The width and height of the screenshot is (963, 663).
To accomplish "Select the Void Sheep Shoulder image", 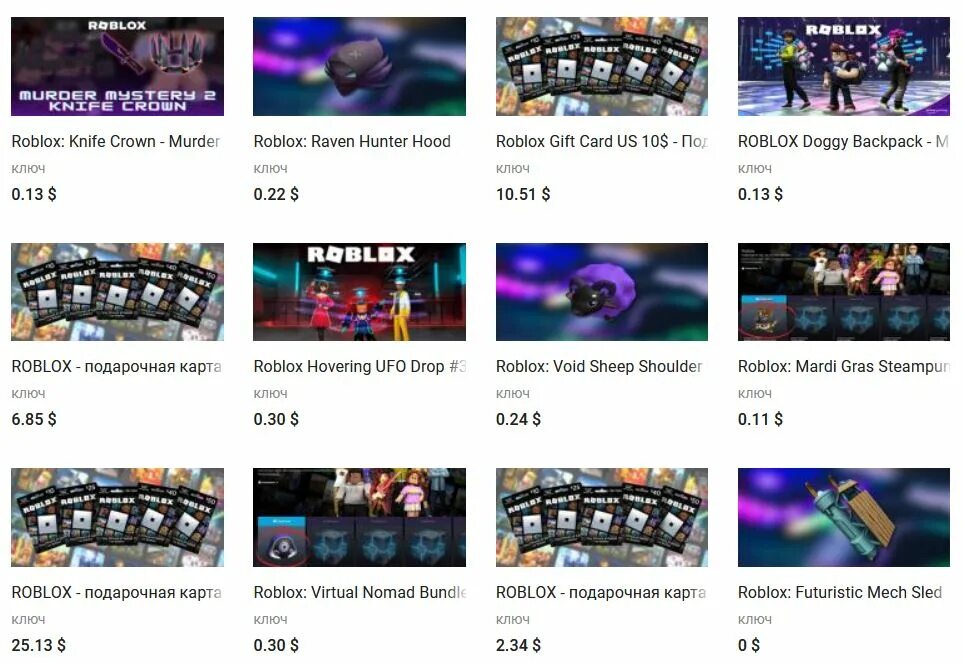I will (x=602, y=292).
